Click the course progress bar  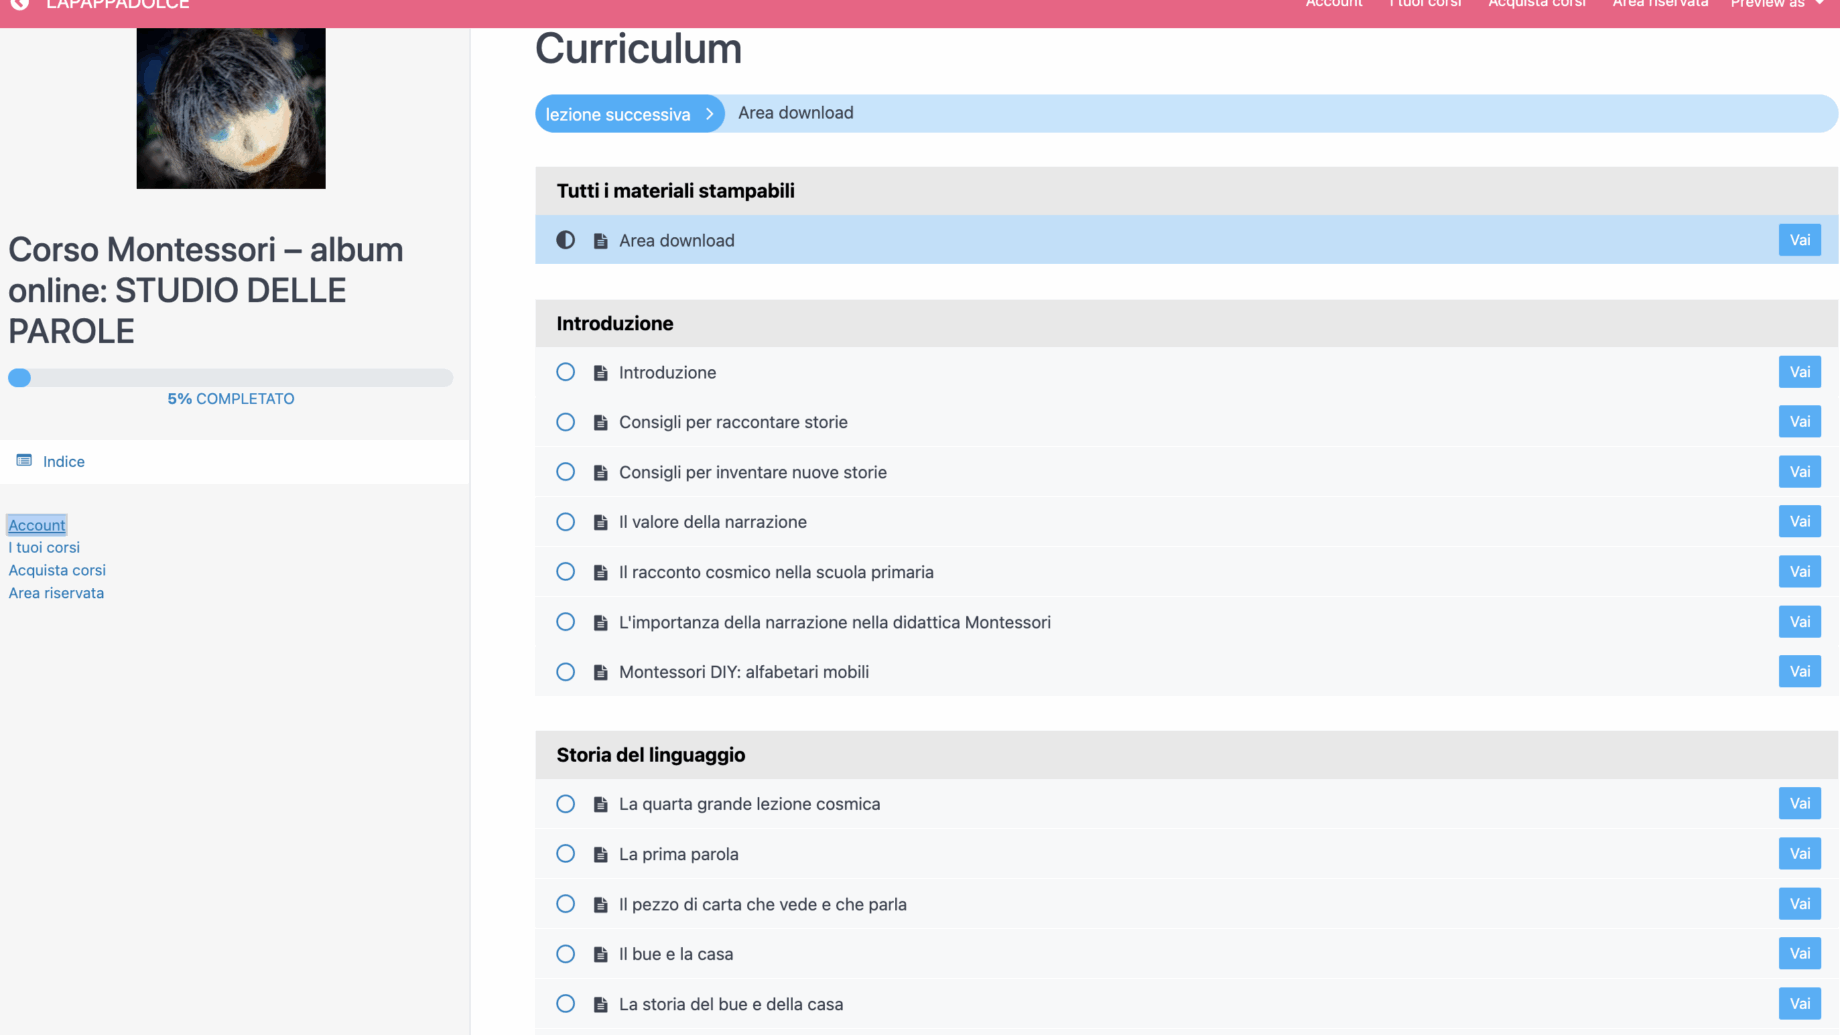230,378
